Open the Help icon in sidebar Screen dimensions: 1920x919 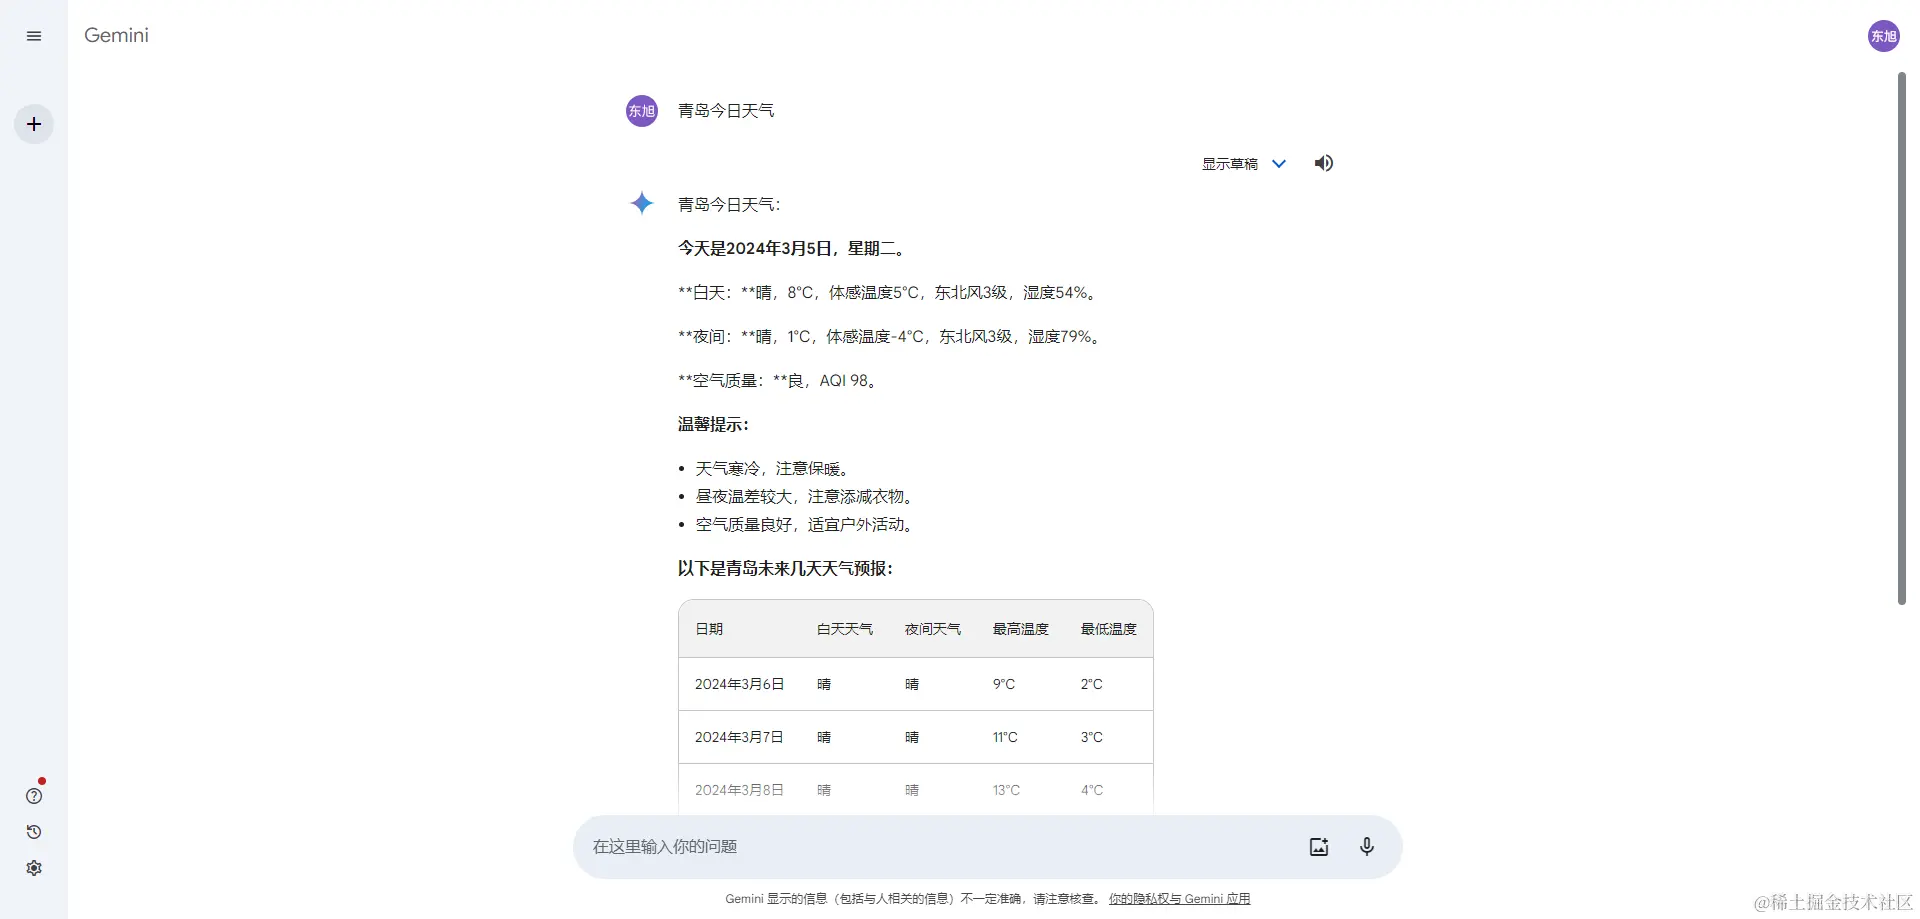34,796
